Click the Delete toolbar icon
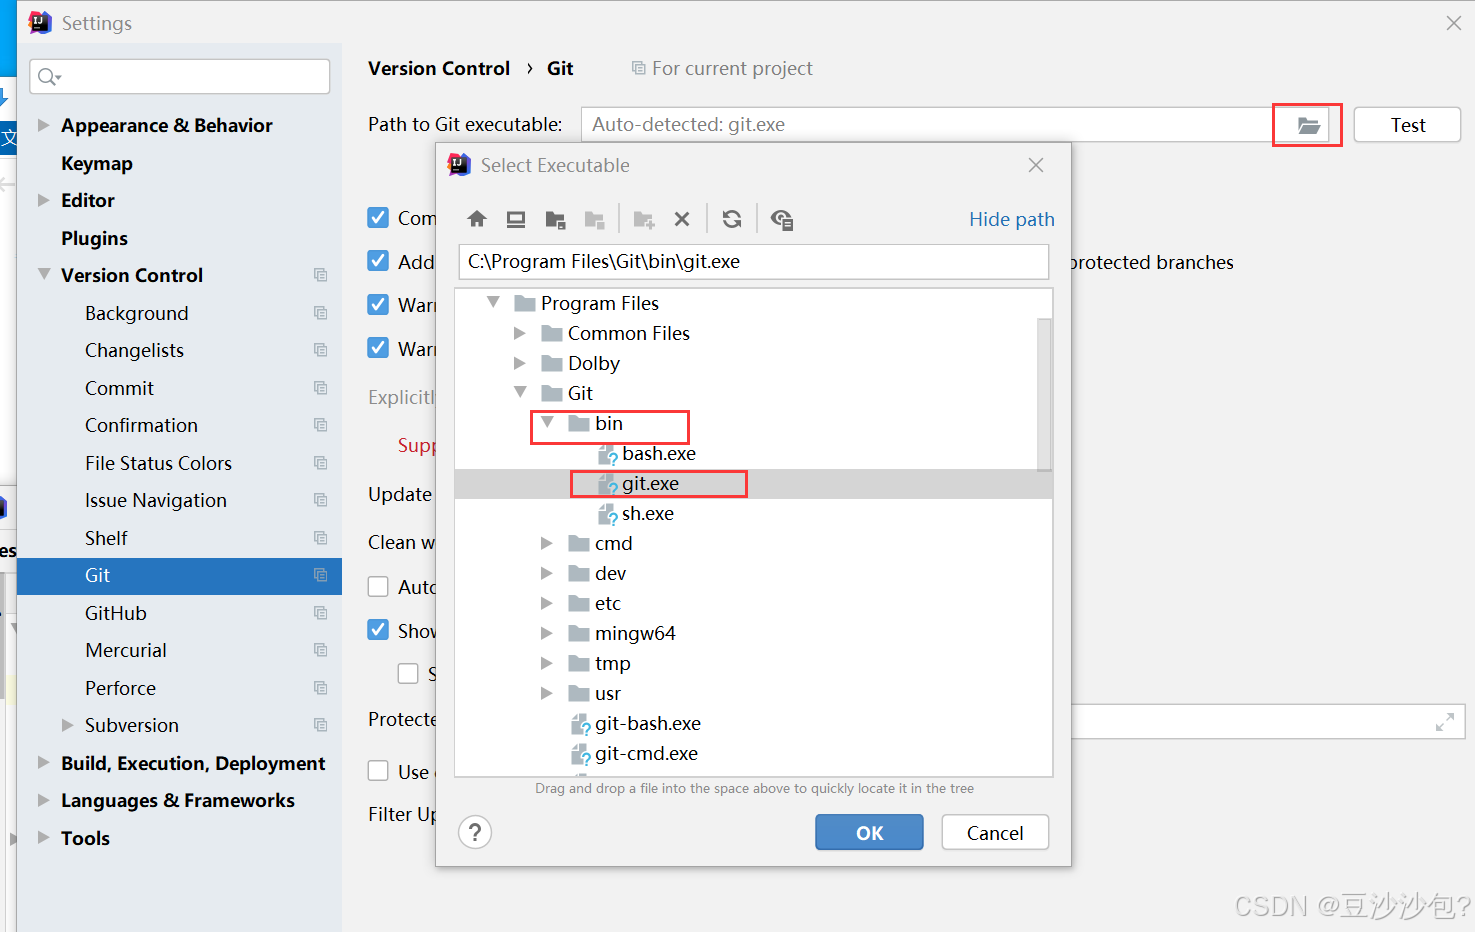 (x=682, y=219)
